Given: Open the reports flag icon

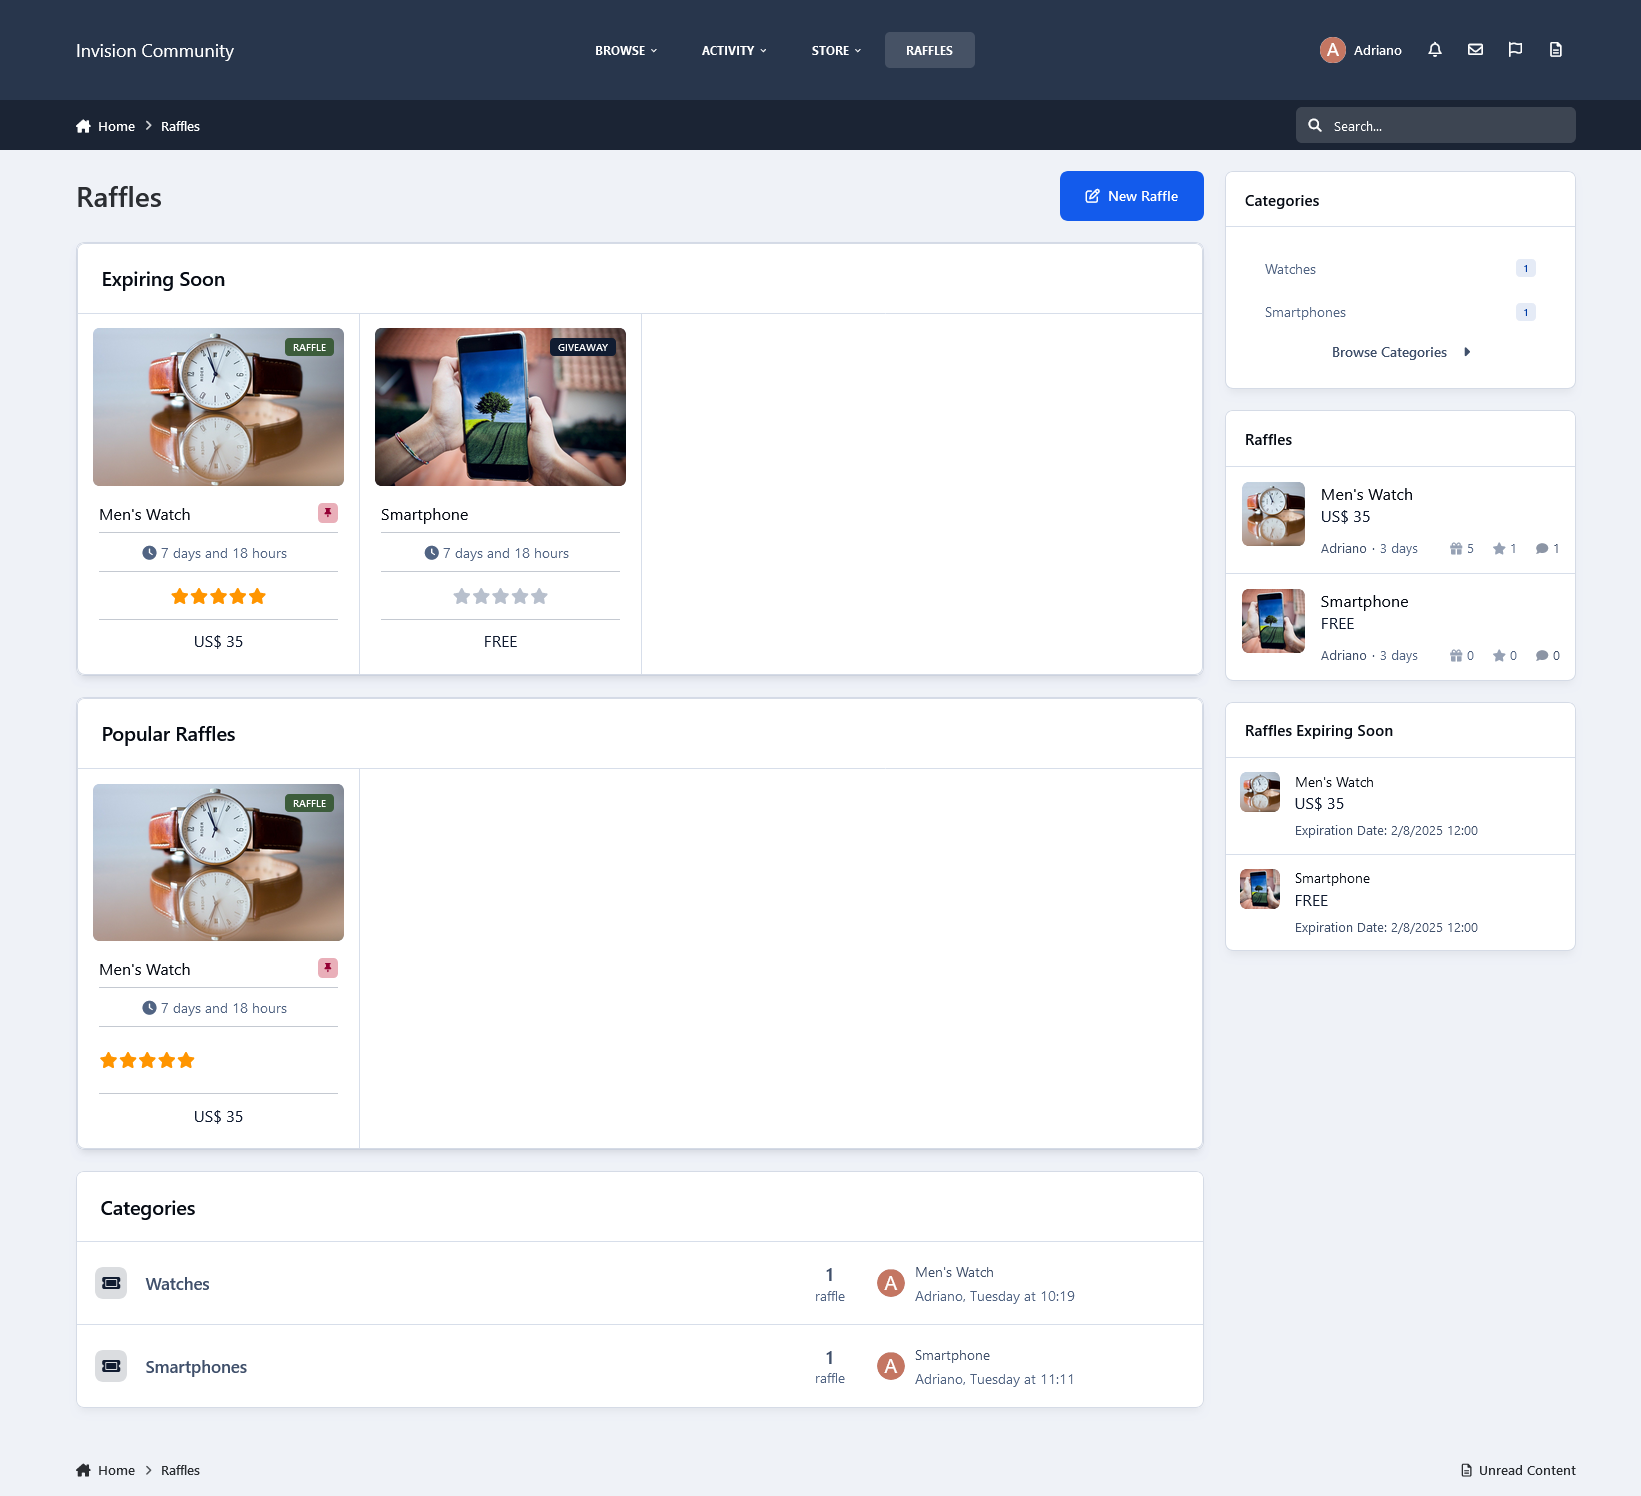Looking at the screenshot, I should [1515, 50].
